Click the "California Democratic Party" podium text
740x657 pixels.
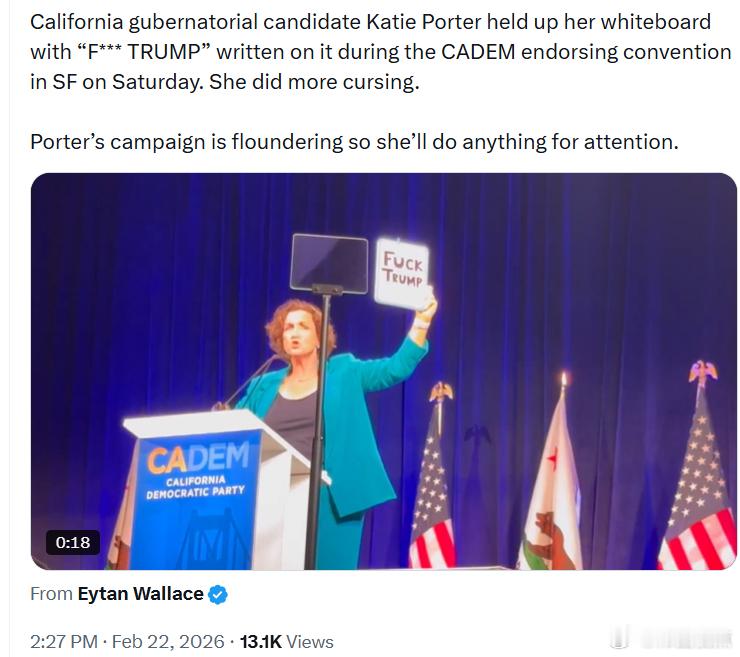(x=195, y=489)
